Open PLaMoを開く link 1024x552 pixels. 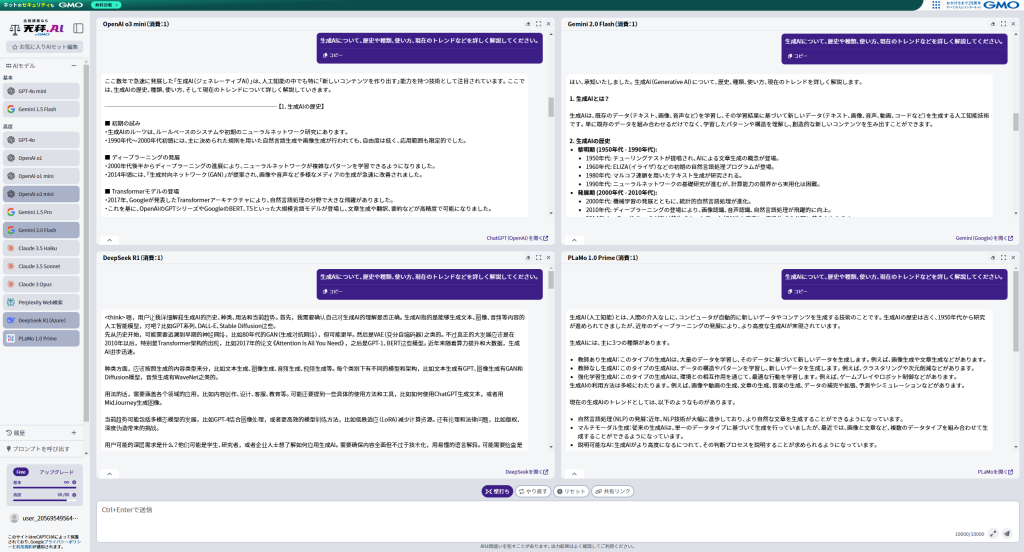pyautogui.click(x=995, y=472)
